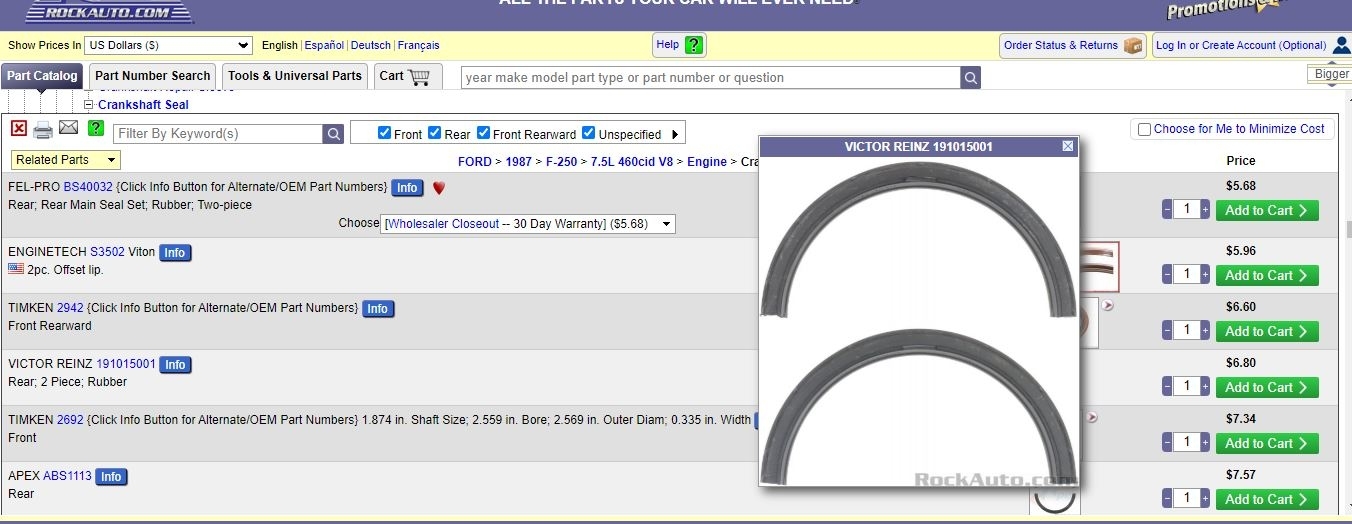Viewport: 1352px width, 524px height.
Task: Click the Bigger text size button
Action: click(x=1331, y=74)
